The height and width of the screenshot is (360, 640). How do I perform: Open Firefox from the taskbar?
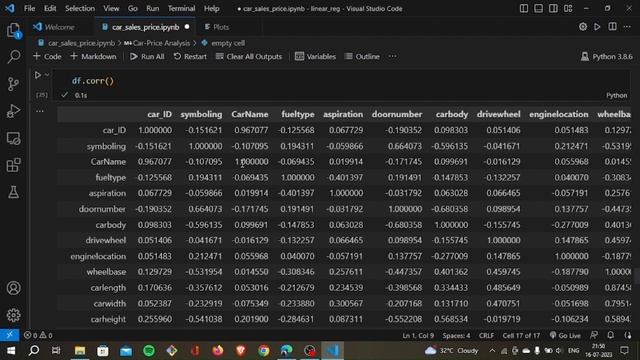click(218, 350)
